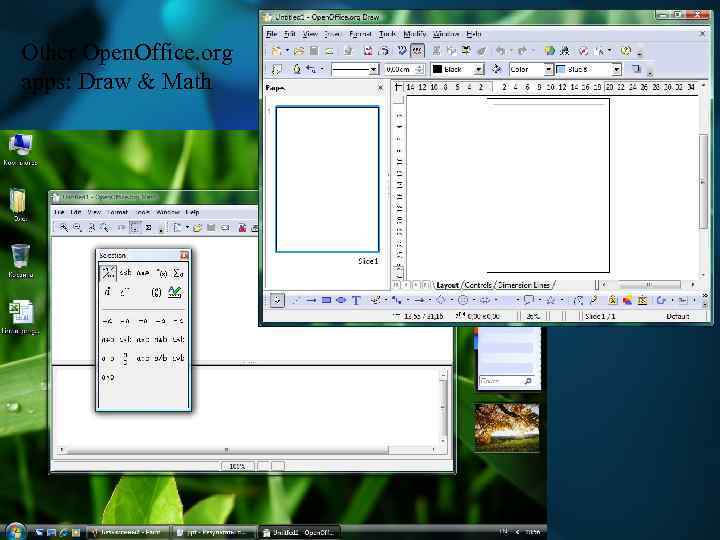Click the Windows Start button

click(x=14, y=531)
